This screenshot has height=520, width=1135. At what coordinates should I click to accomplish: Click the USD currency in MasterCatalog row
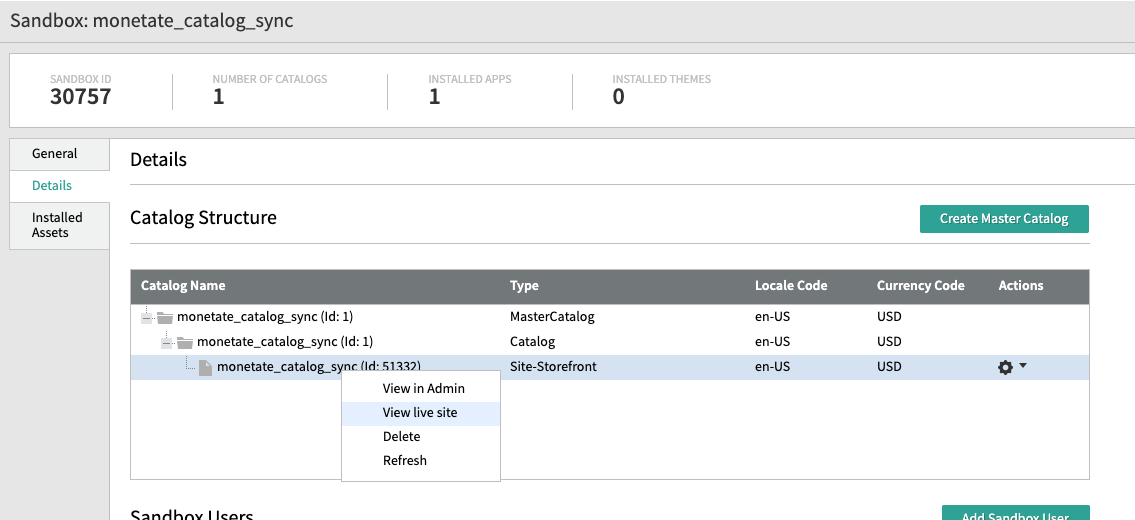(890, 317)
